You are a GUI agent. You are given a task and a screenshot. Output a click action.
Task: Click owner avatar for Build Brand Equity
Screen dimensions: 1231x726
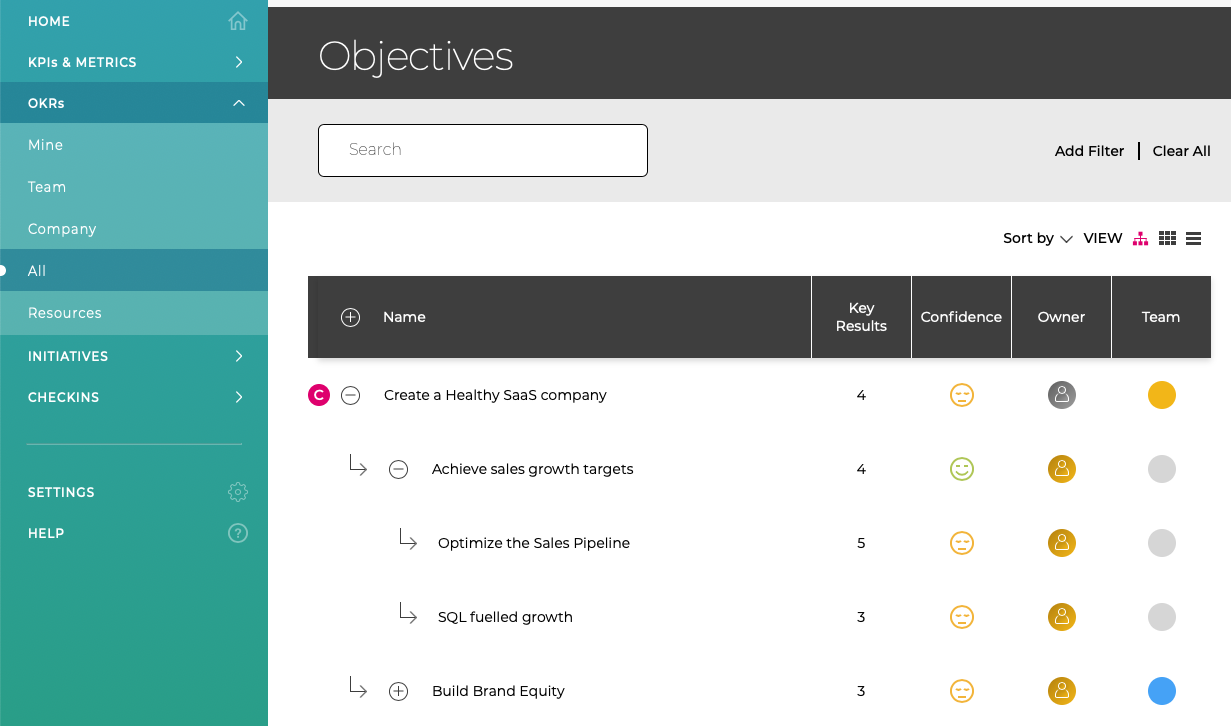(1061, 691)
